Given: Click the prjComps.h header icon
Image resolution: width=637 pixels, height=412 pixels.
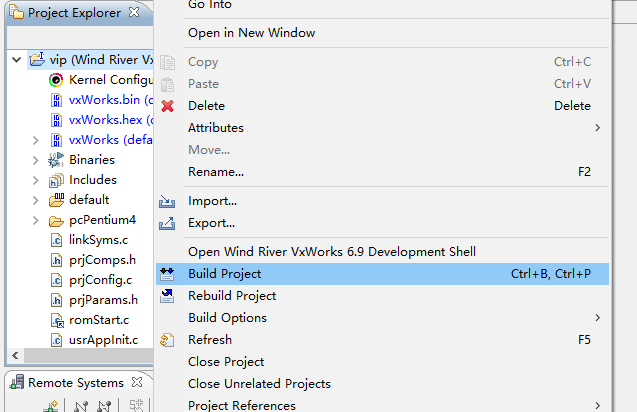Looking at the screenshot, I should 56,260.
